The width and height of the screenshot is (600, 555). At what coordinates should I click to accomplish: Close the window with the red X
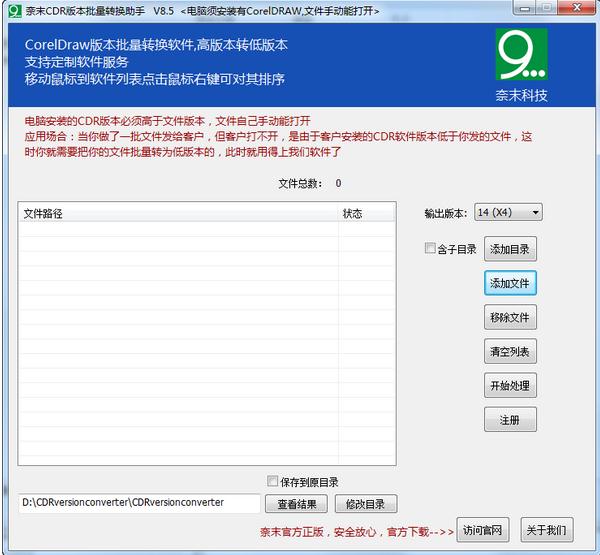click(x=576, y=8)
